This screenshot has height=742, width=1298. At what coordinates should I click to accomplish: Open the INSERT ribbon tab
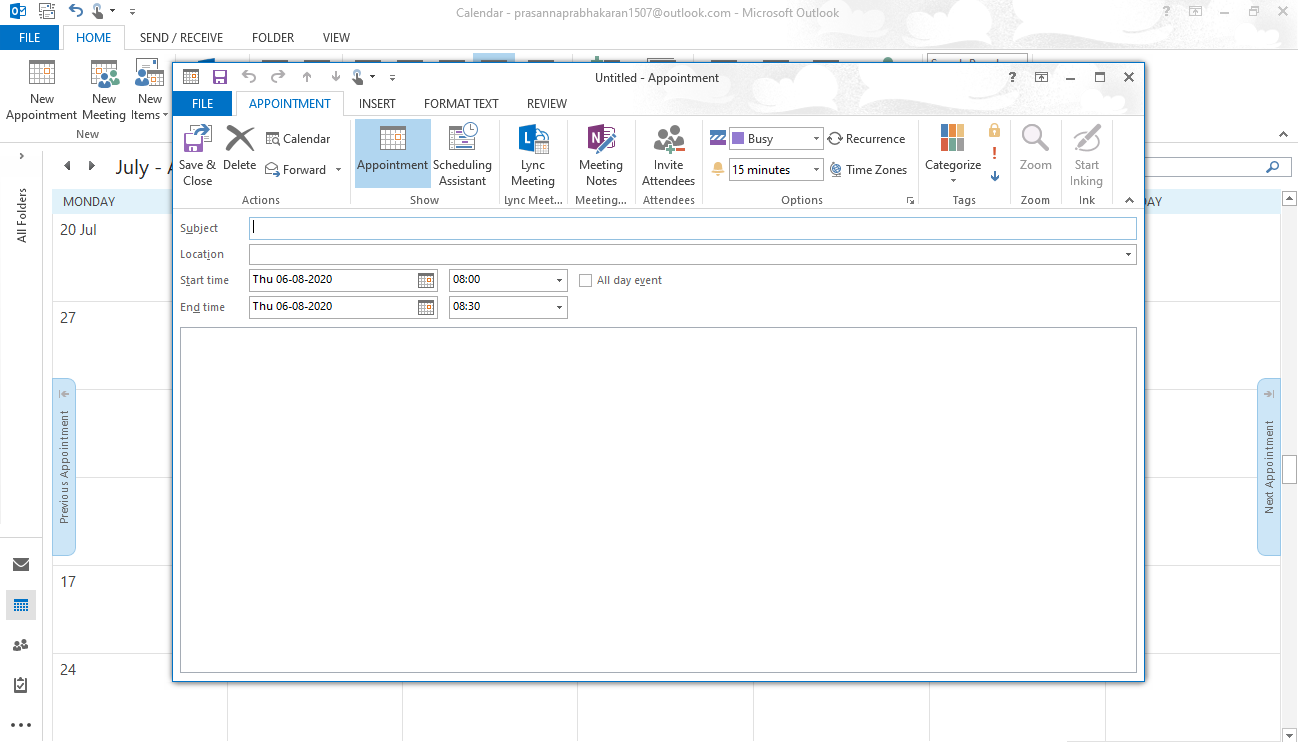[377, 103]
